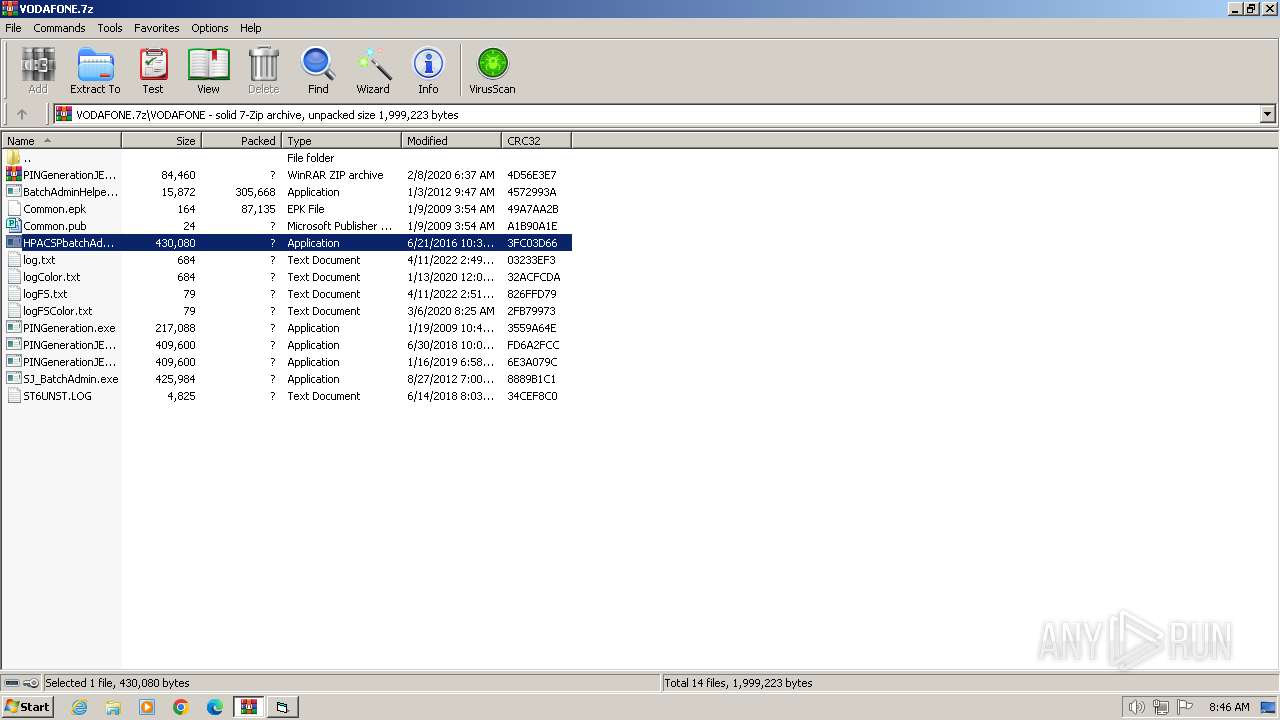Sort by Name column header

[x=61, y=141]
